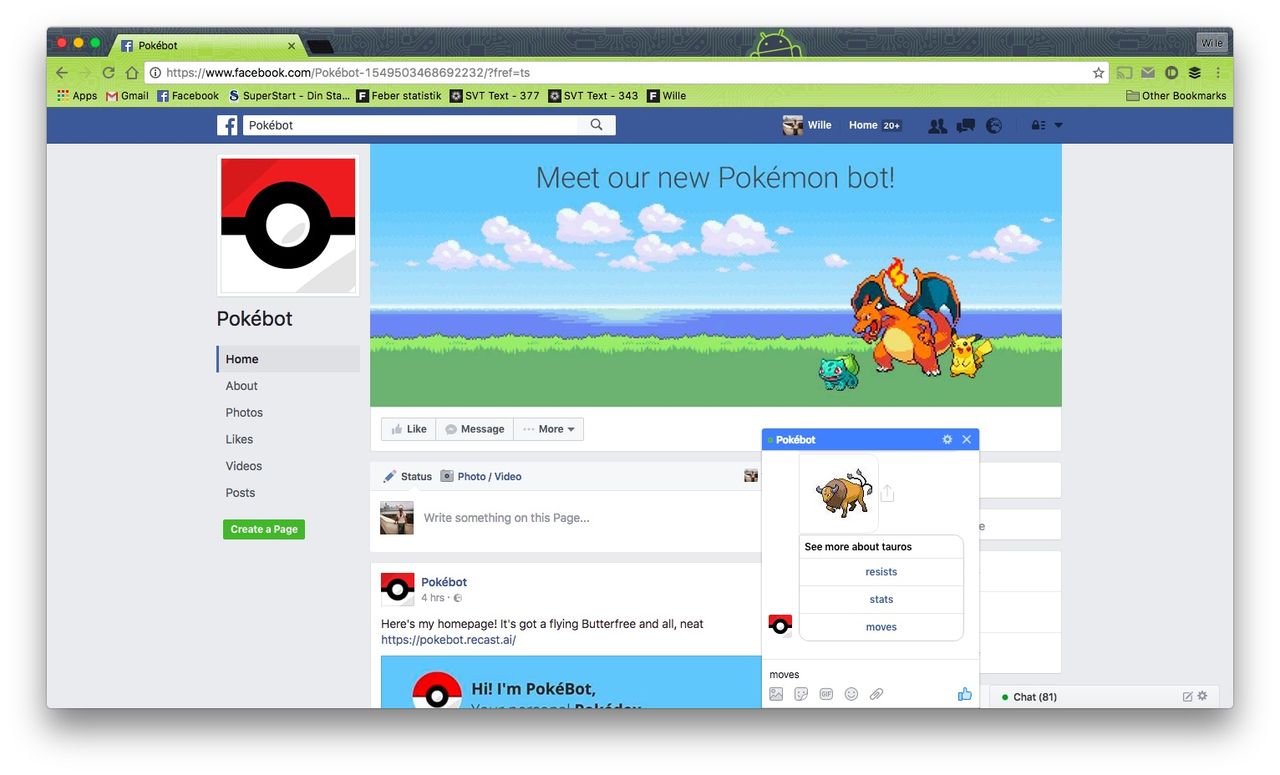Click the Chrome cast extension icon
This screenshot has height=775, width=1280.
[x=1125, y=73]
